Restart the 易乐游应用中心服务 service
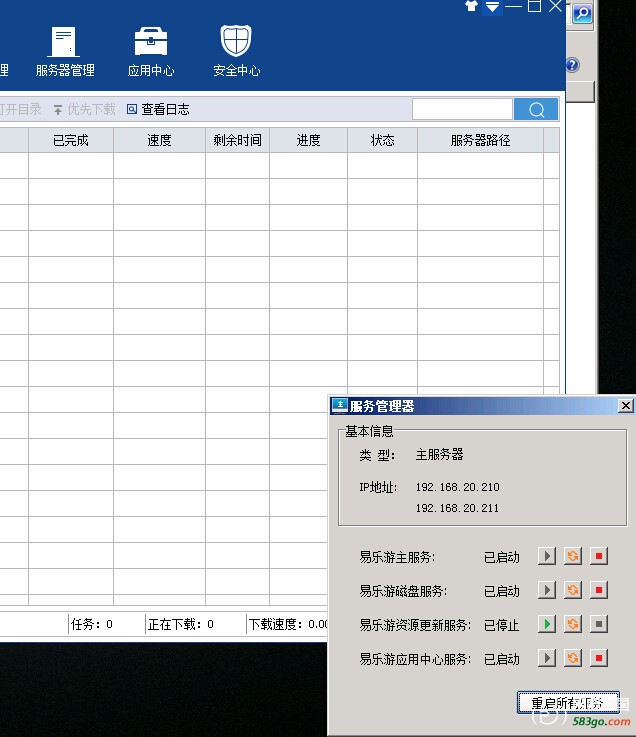Viewport: 636px width, 737px height. pos(573,658)
